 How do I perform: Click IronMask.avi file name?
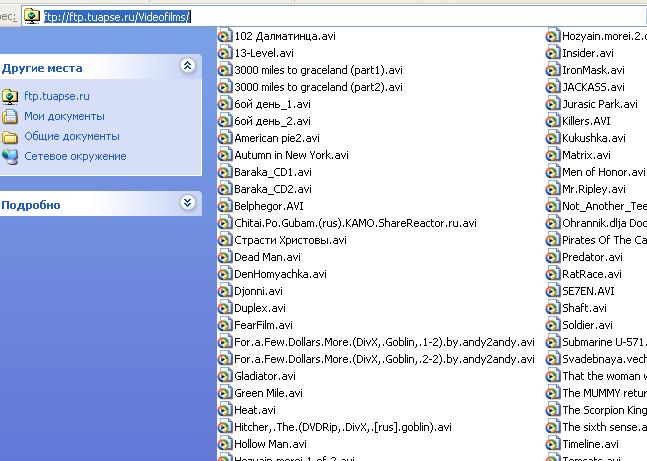click(593, 70)
